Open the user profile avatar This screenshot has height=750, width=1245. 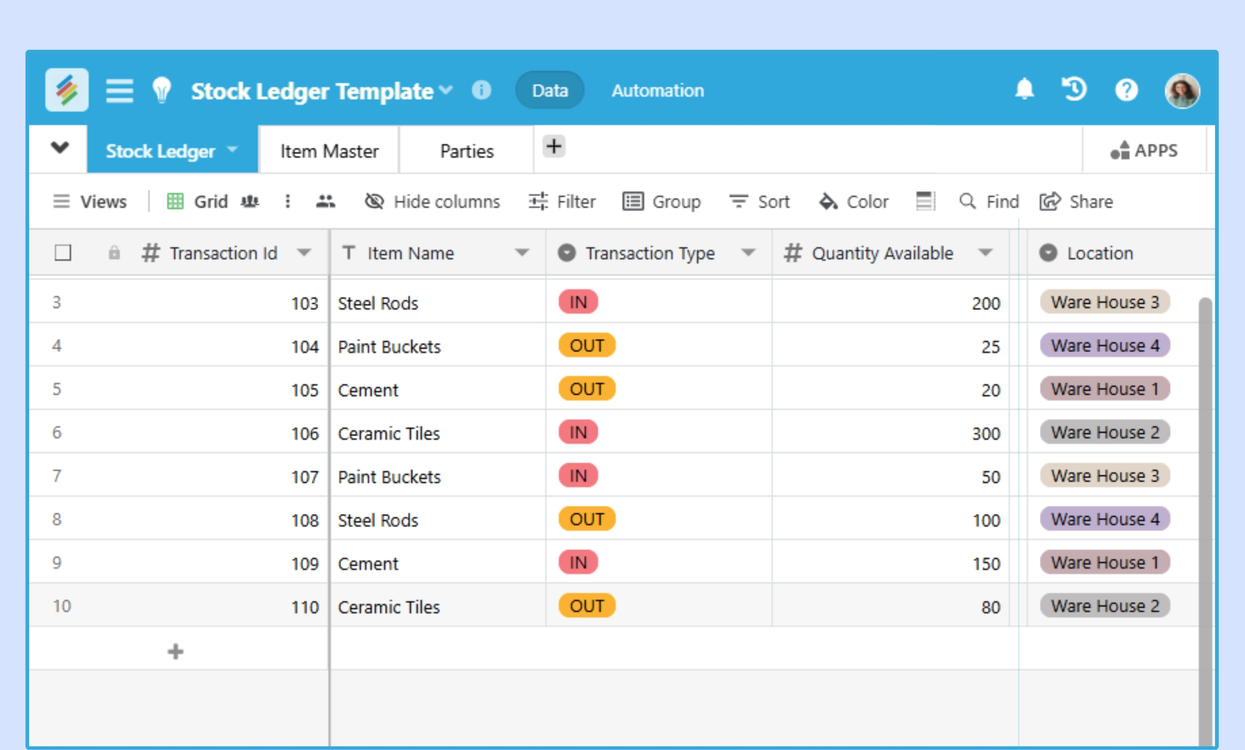(x=1182, y=91)
